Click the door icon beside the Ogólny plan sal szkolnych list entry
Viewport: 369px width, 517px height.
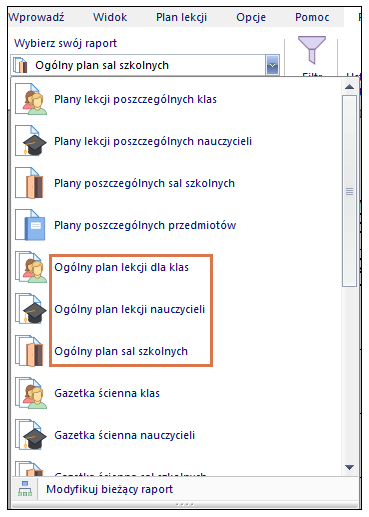(x=31, y=351)
